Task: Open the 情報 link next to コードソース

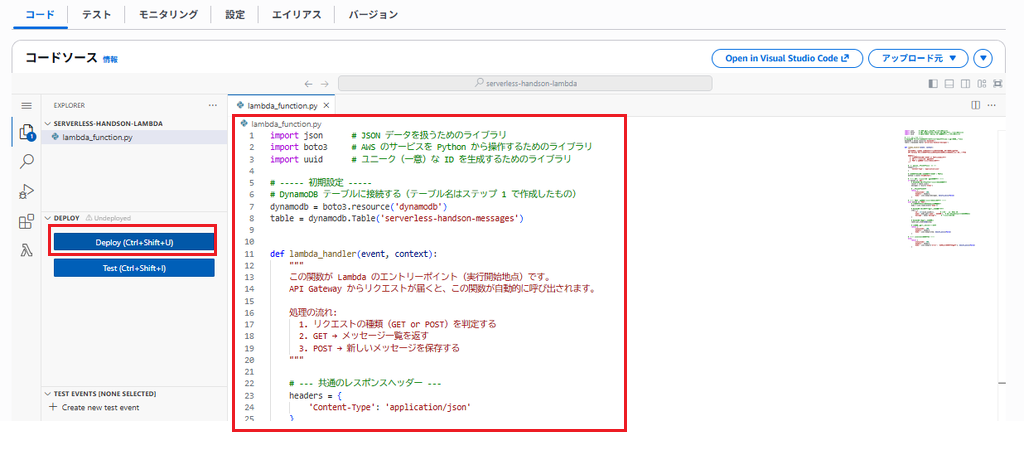Action: pyautogui.click(x=110, y=60)
